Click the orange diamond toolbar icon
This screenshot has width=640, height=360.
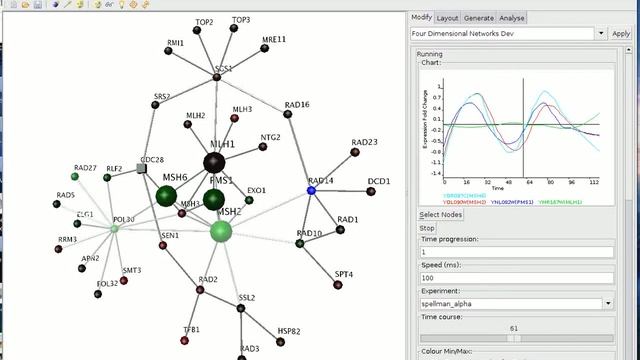tap(133, 4)
